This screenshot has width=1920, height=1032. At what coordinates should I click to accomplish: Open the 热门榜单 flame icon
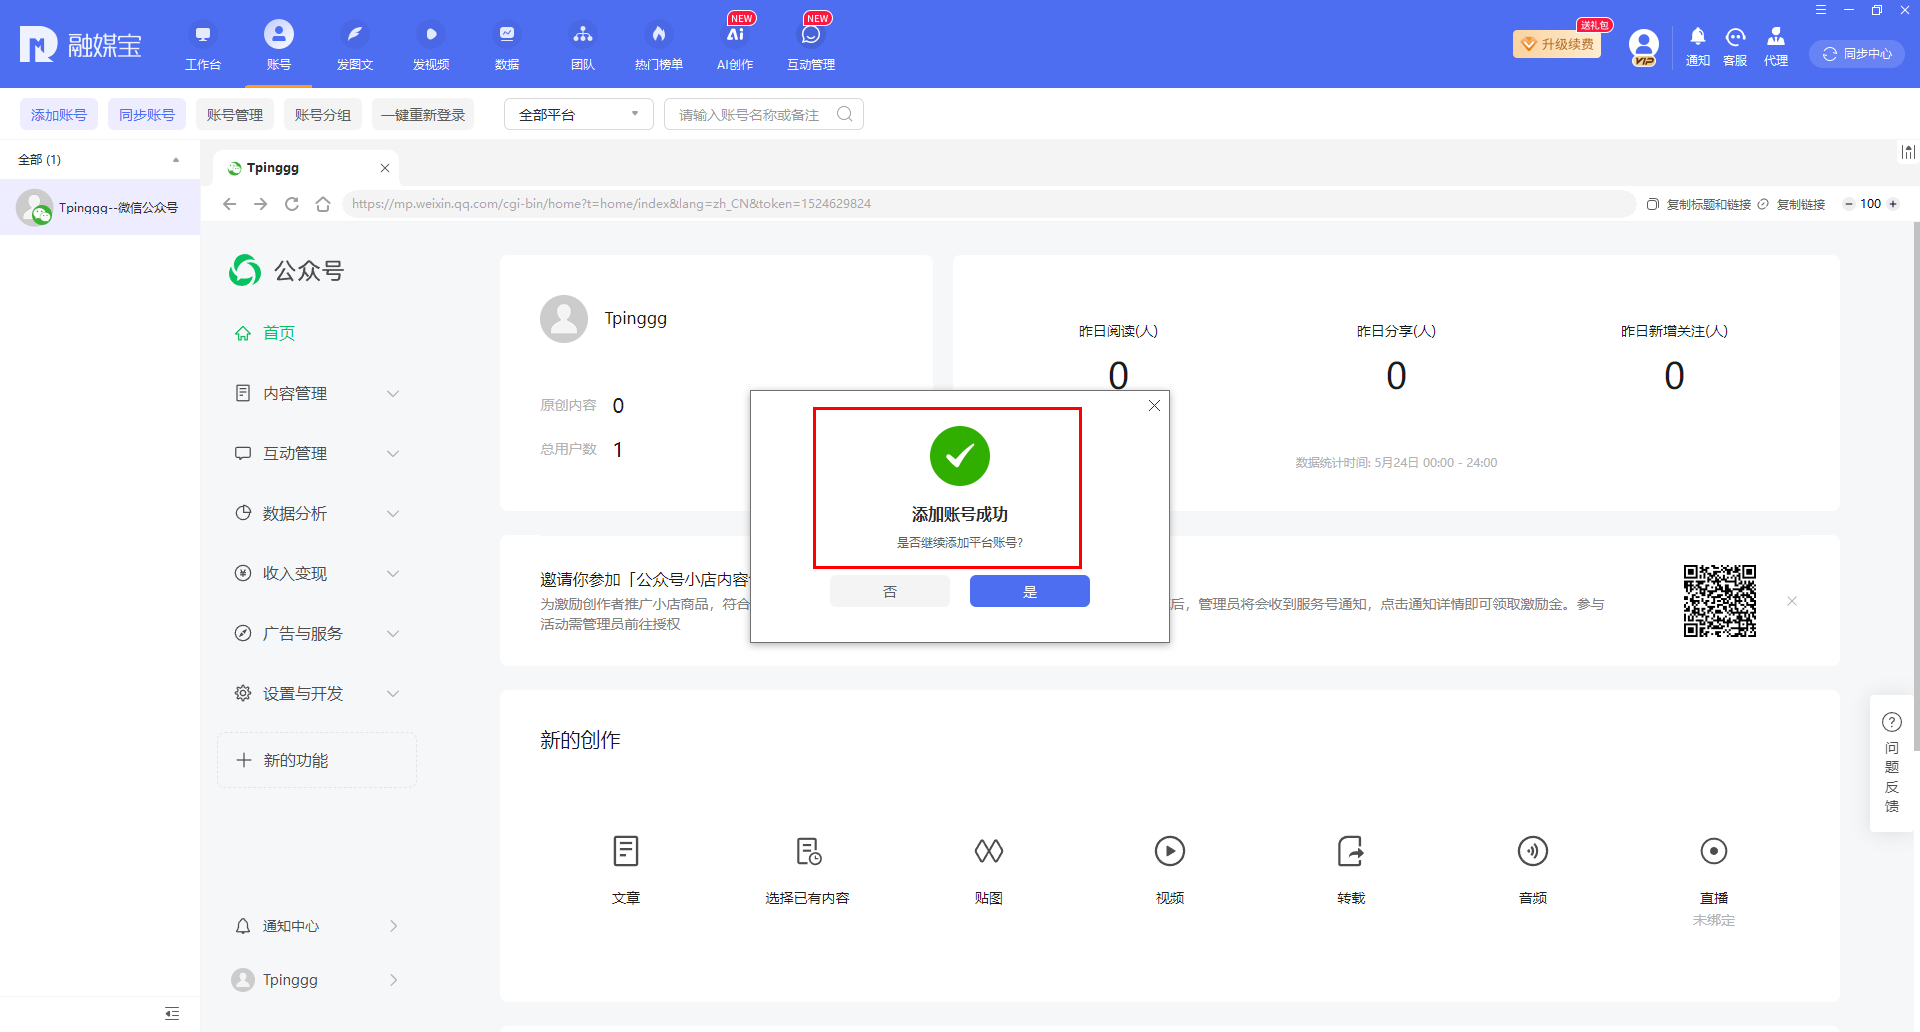point(658,34)
